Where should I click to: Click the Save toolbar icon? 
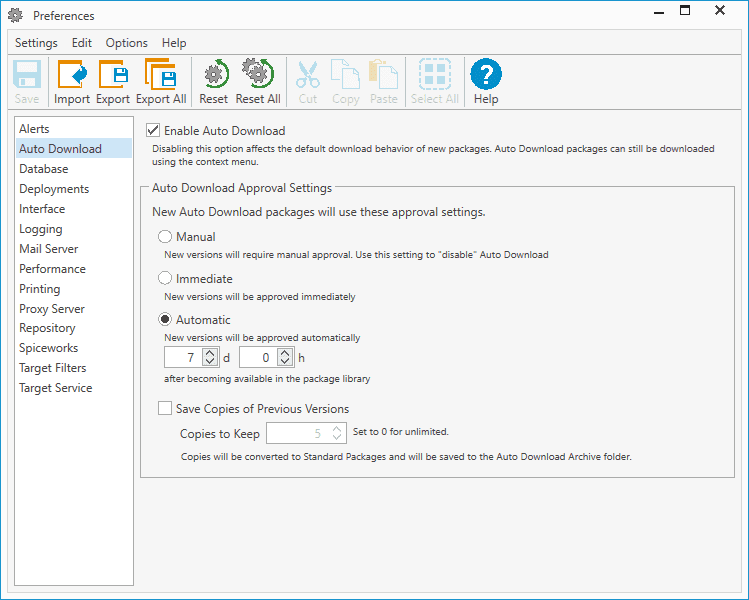click(26, 74)
